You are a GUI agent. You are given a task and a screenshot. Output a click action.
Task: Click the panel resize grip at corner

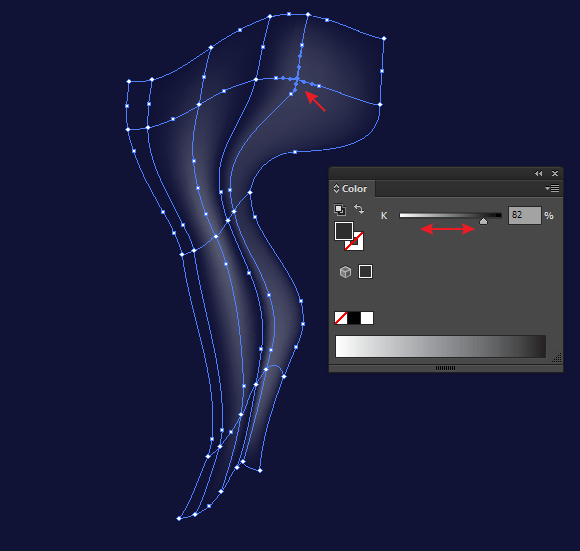click(x=557, y=358)
